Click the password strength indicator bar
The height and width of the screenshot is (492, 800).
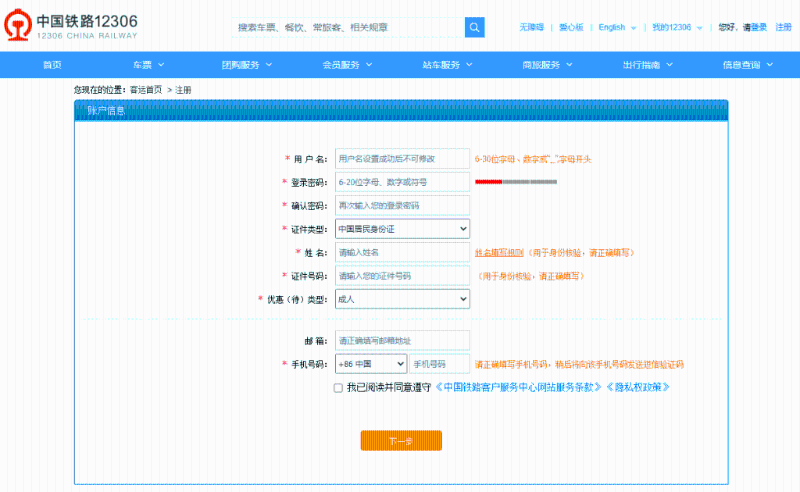tap(515, 182)
